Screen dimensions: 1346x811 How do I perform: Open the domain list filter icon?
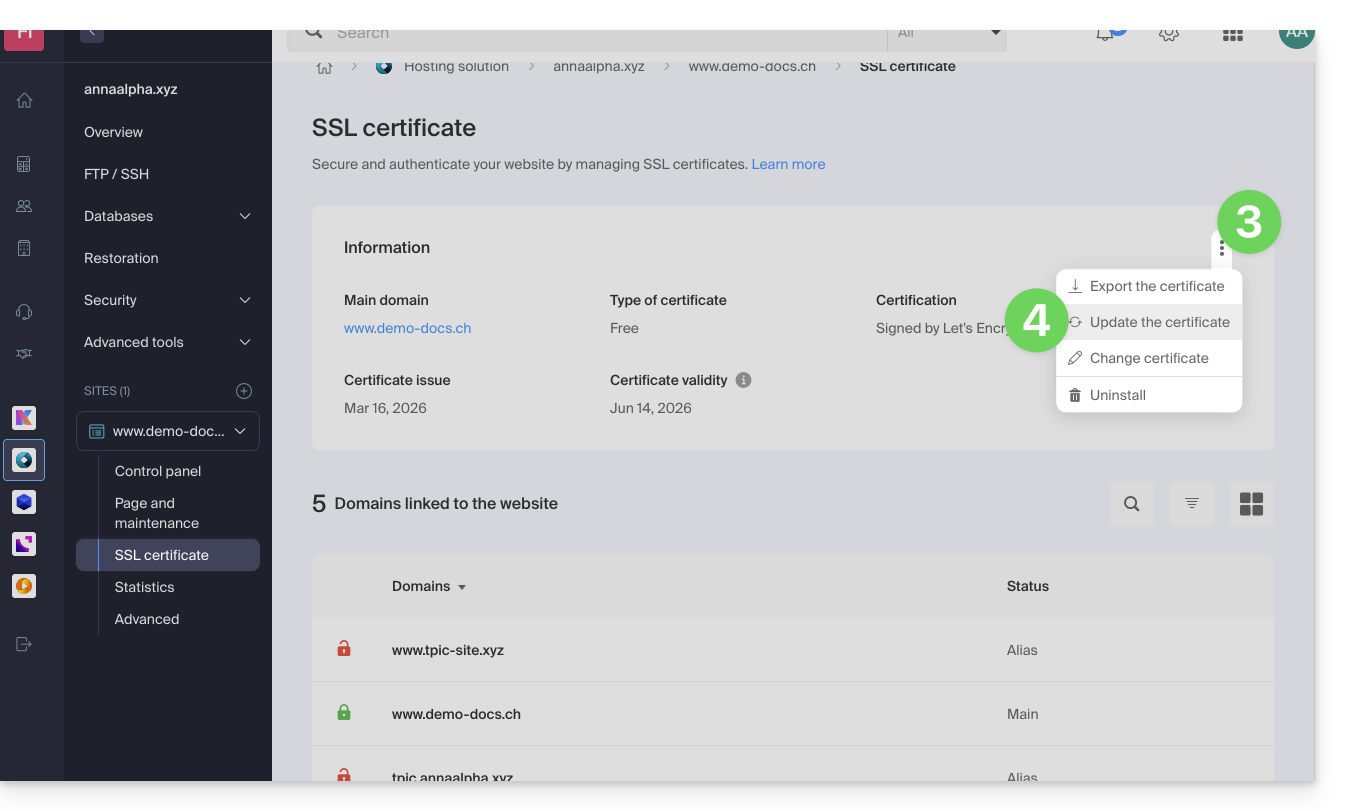click(x=1191, y=504)
